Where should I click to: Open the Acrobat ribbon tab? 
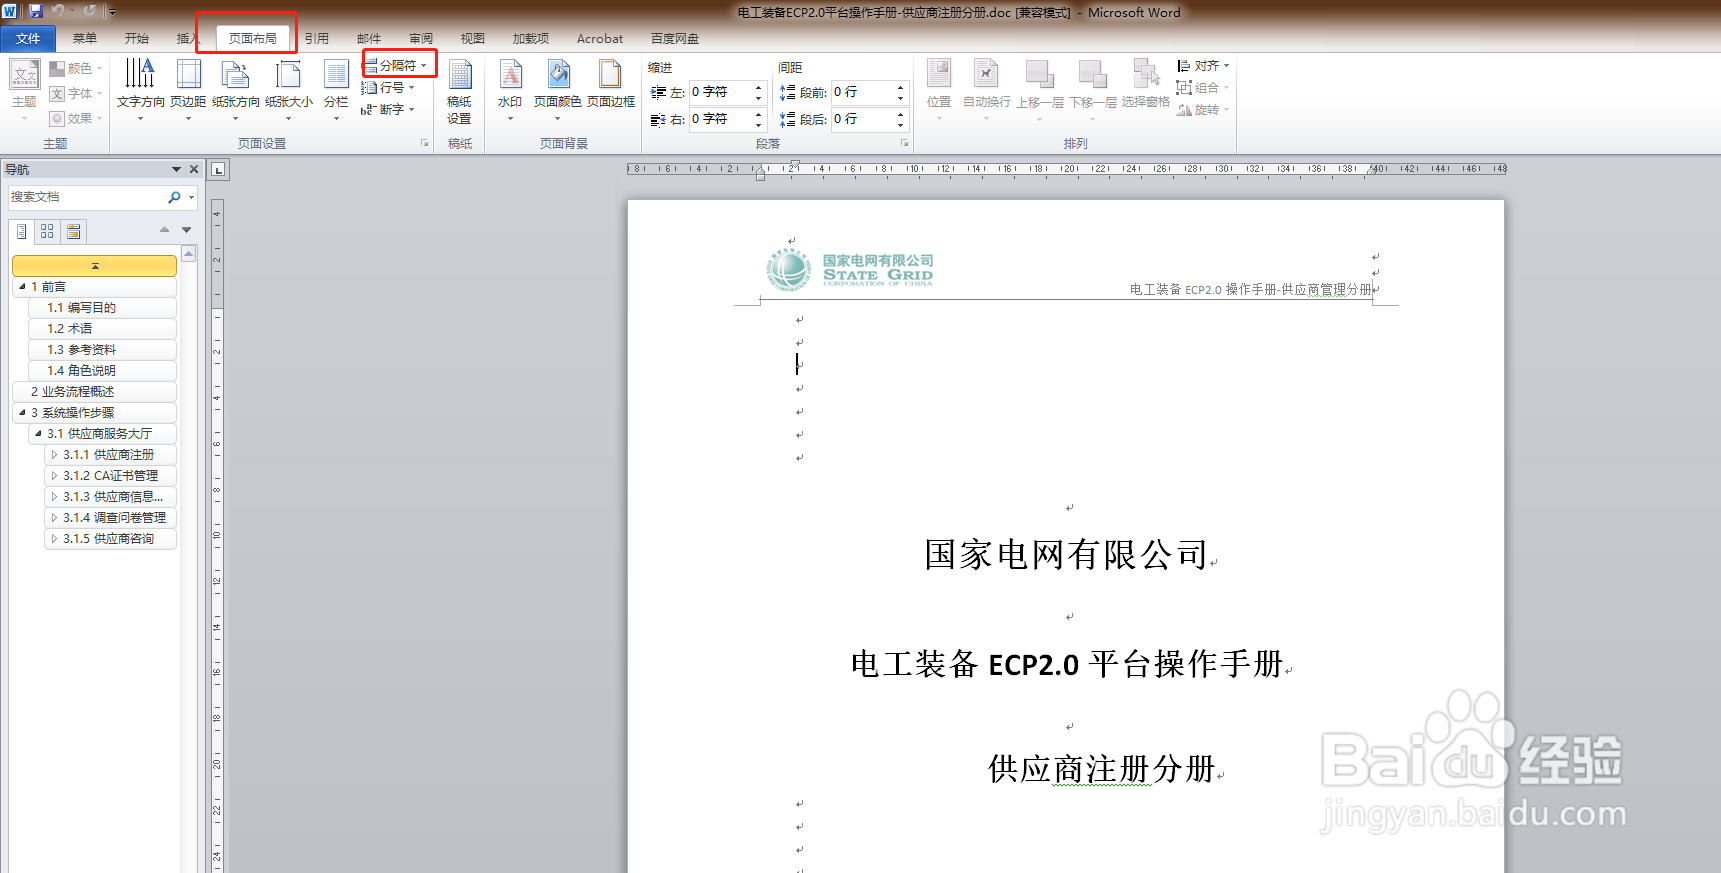[600, 38]
